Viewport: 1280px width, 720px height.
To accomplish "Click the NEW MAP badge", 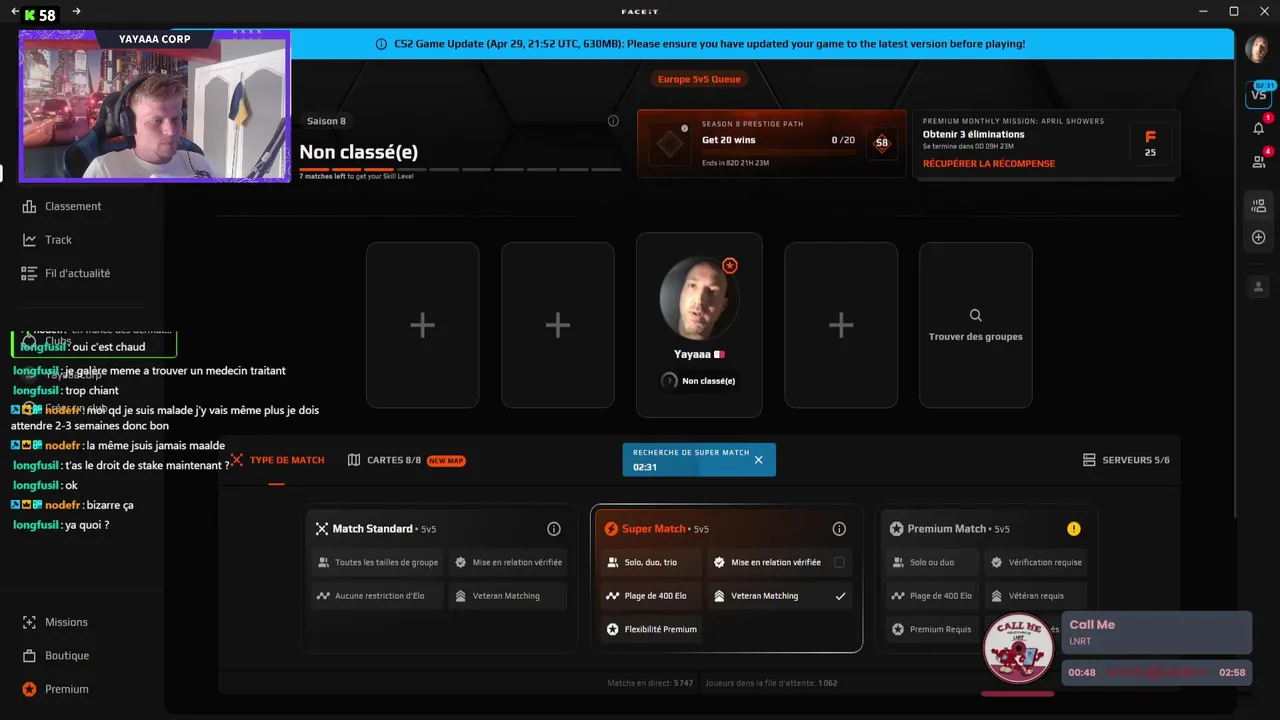I will tap(446, 461).
